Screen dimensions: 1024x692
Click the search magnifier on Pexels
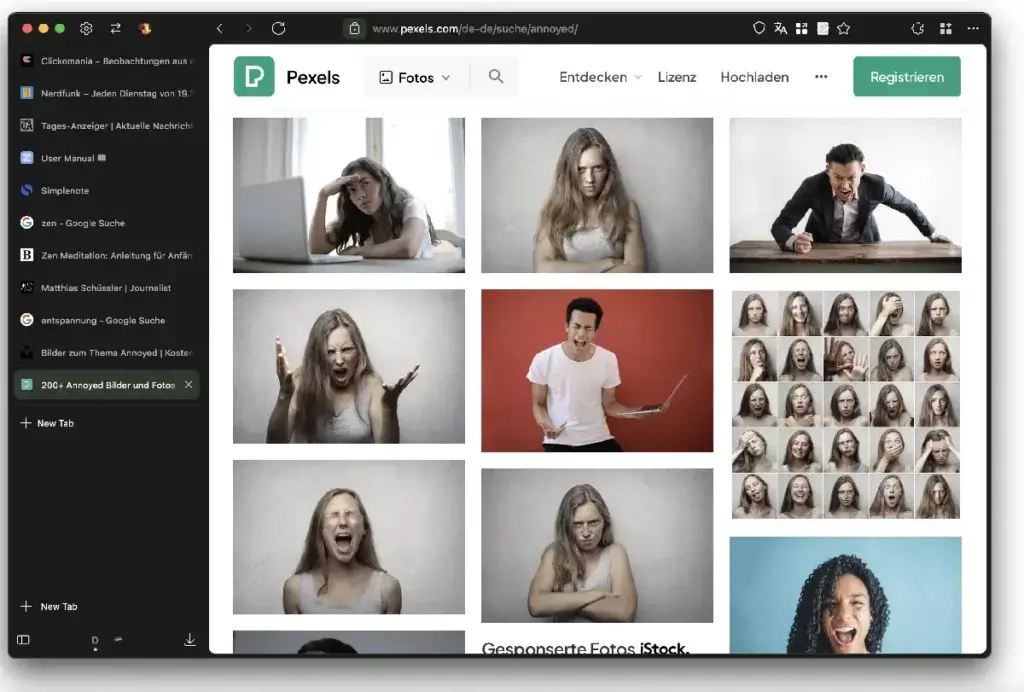coord(496,76)
